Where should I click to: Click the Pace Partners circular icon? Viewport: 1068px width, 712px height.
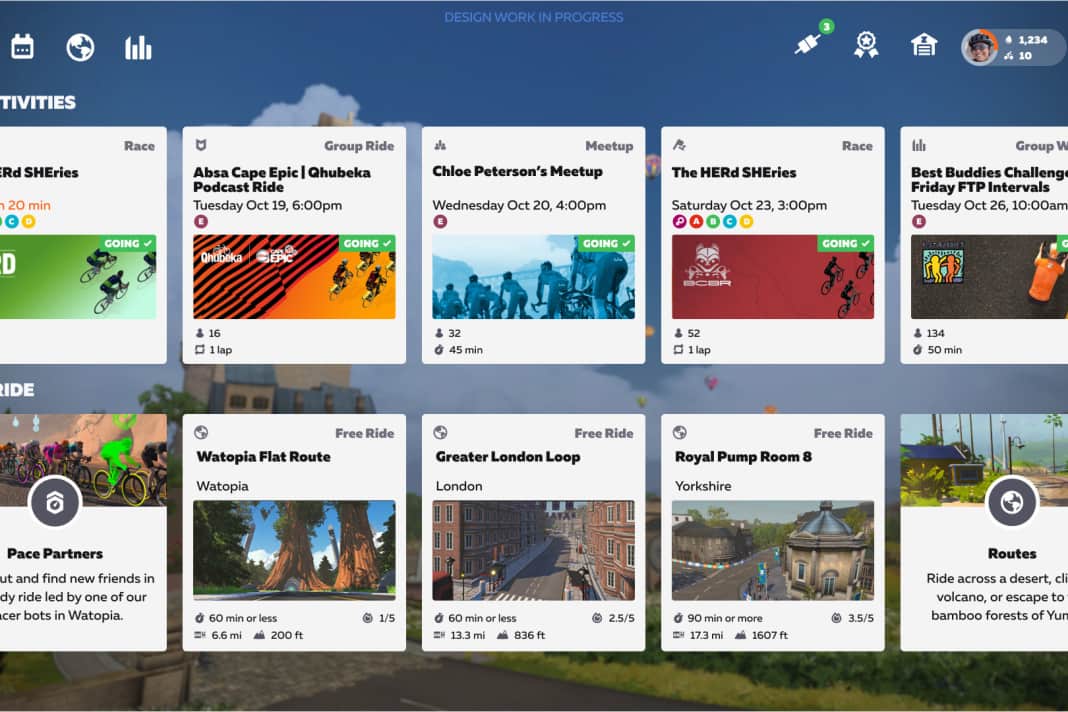point(54,502)
